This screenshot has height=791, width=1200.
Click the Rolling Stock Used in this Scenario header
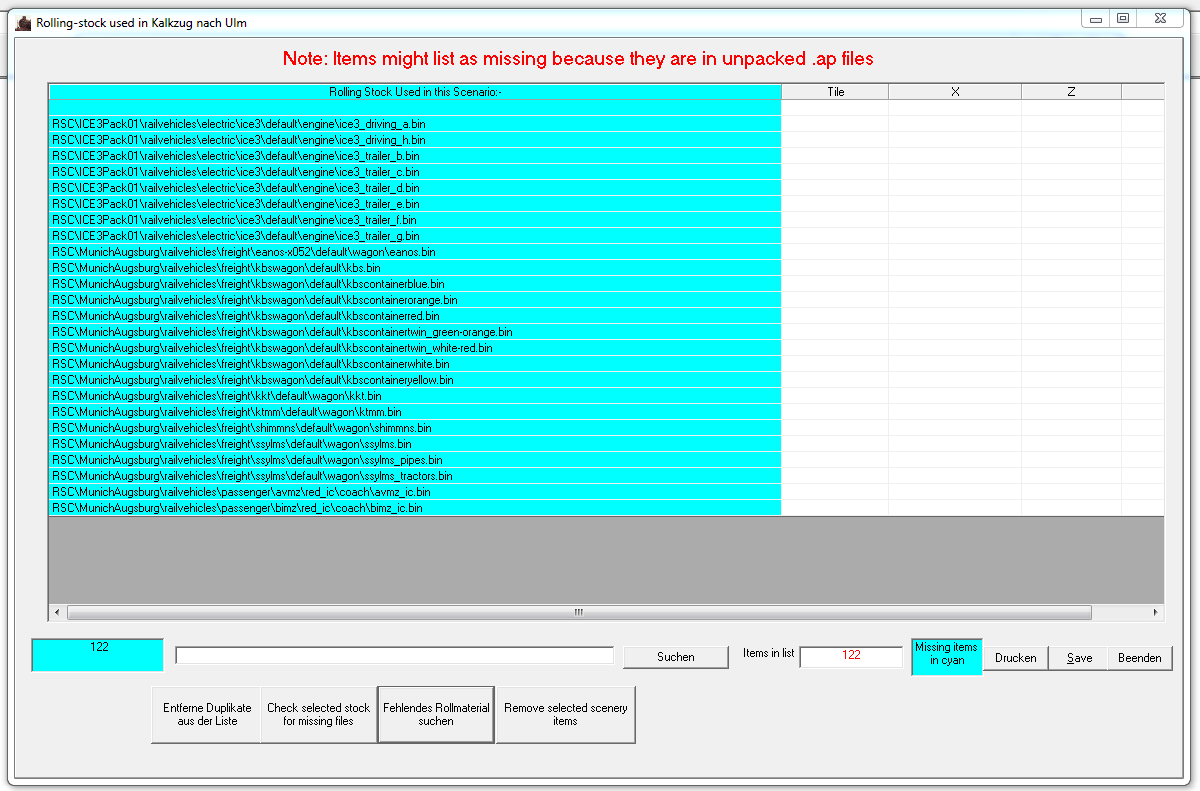point(415,91)
